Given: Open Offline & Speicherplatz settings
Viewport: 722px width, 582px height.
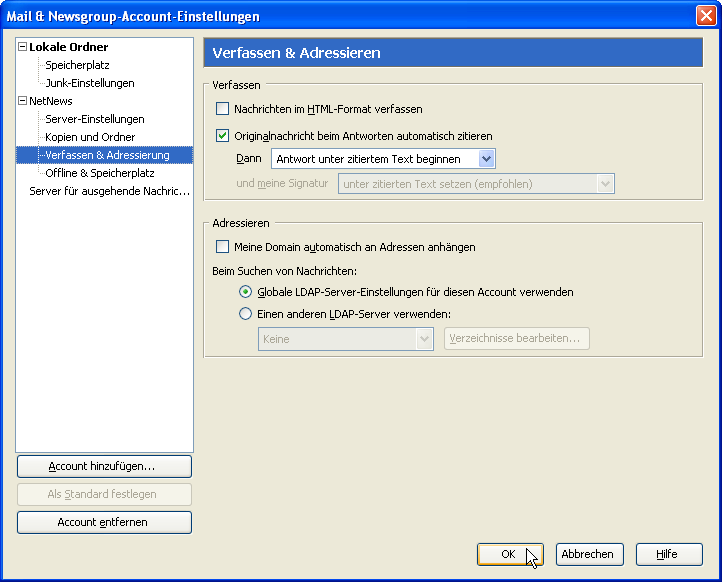Looking at the screenshot, I should [99, 173].
